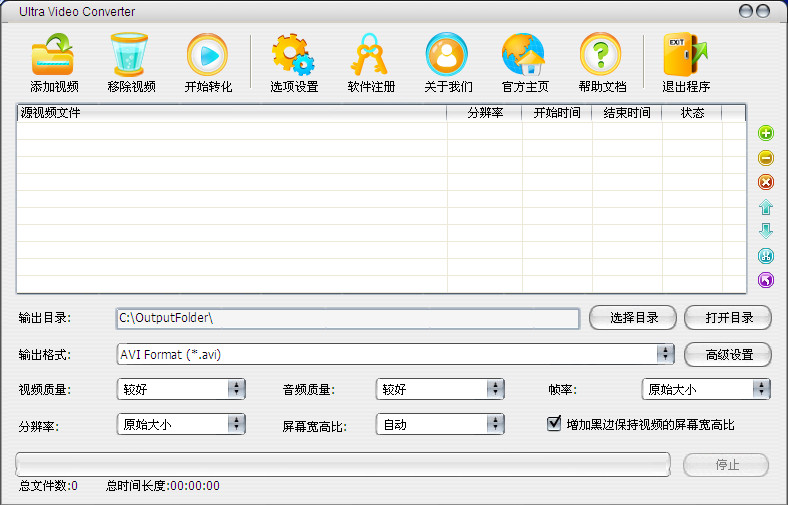Open 软件注册 registration keys icon
The image size is (788, 505).
pyautogui.click(x=370, y=54)
